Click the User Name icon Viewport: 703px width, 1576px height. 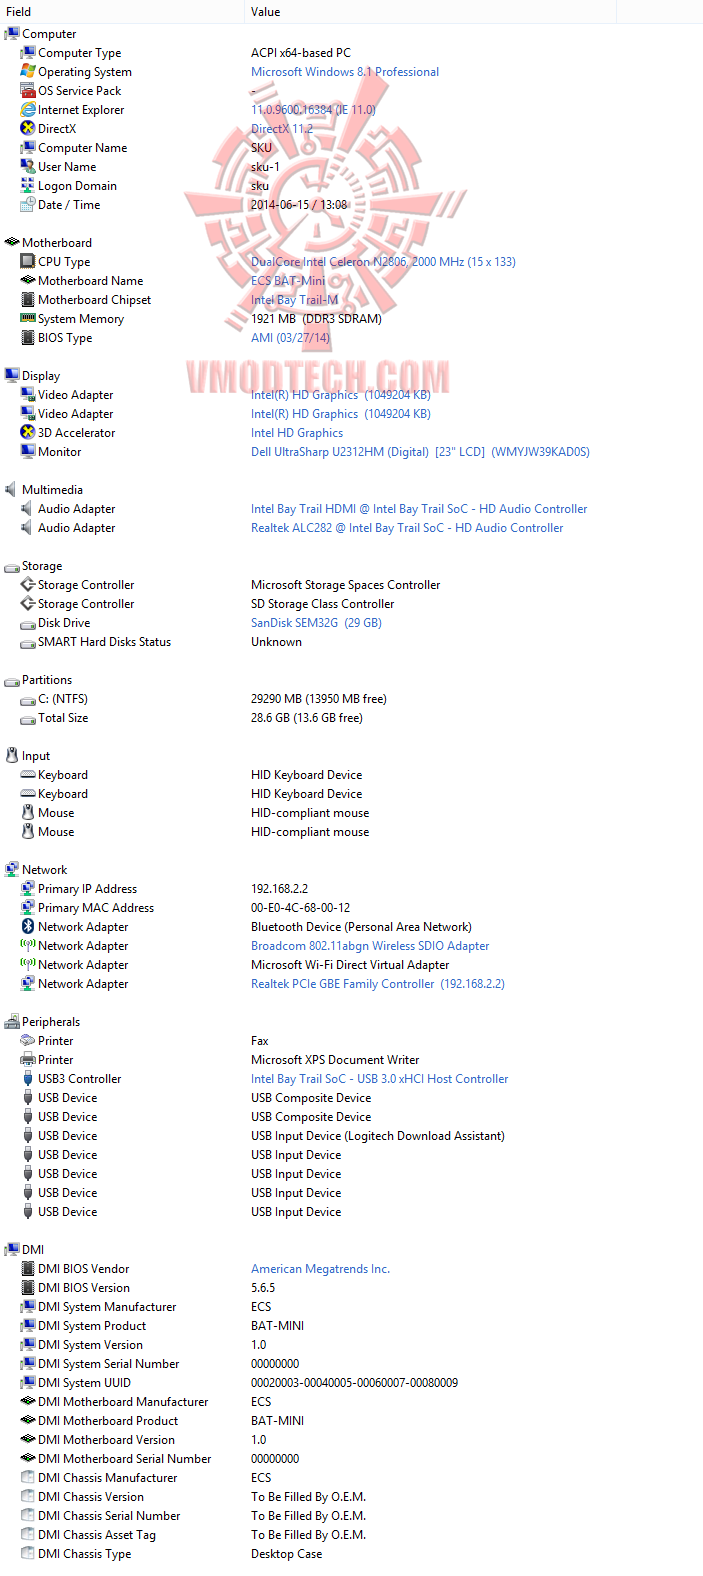28,167
